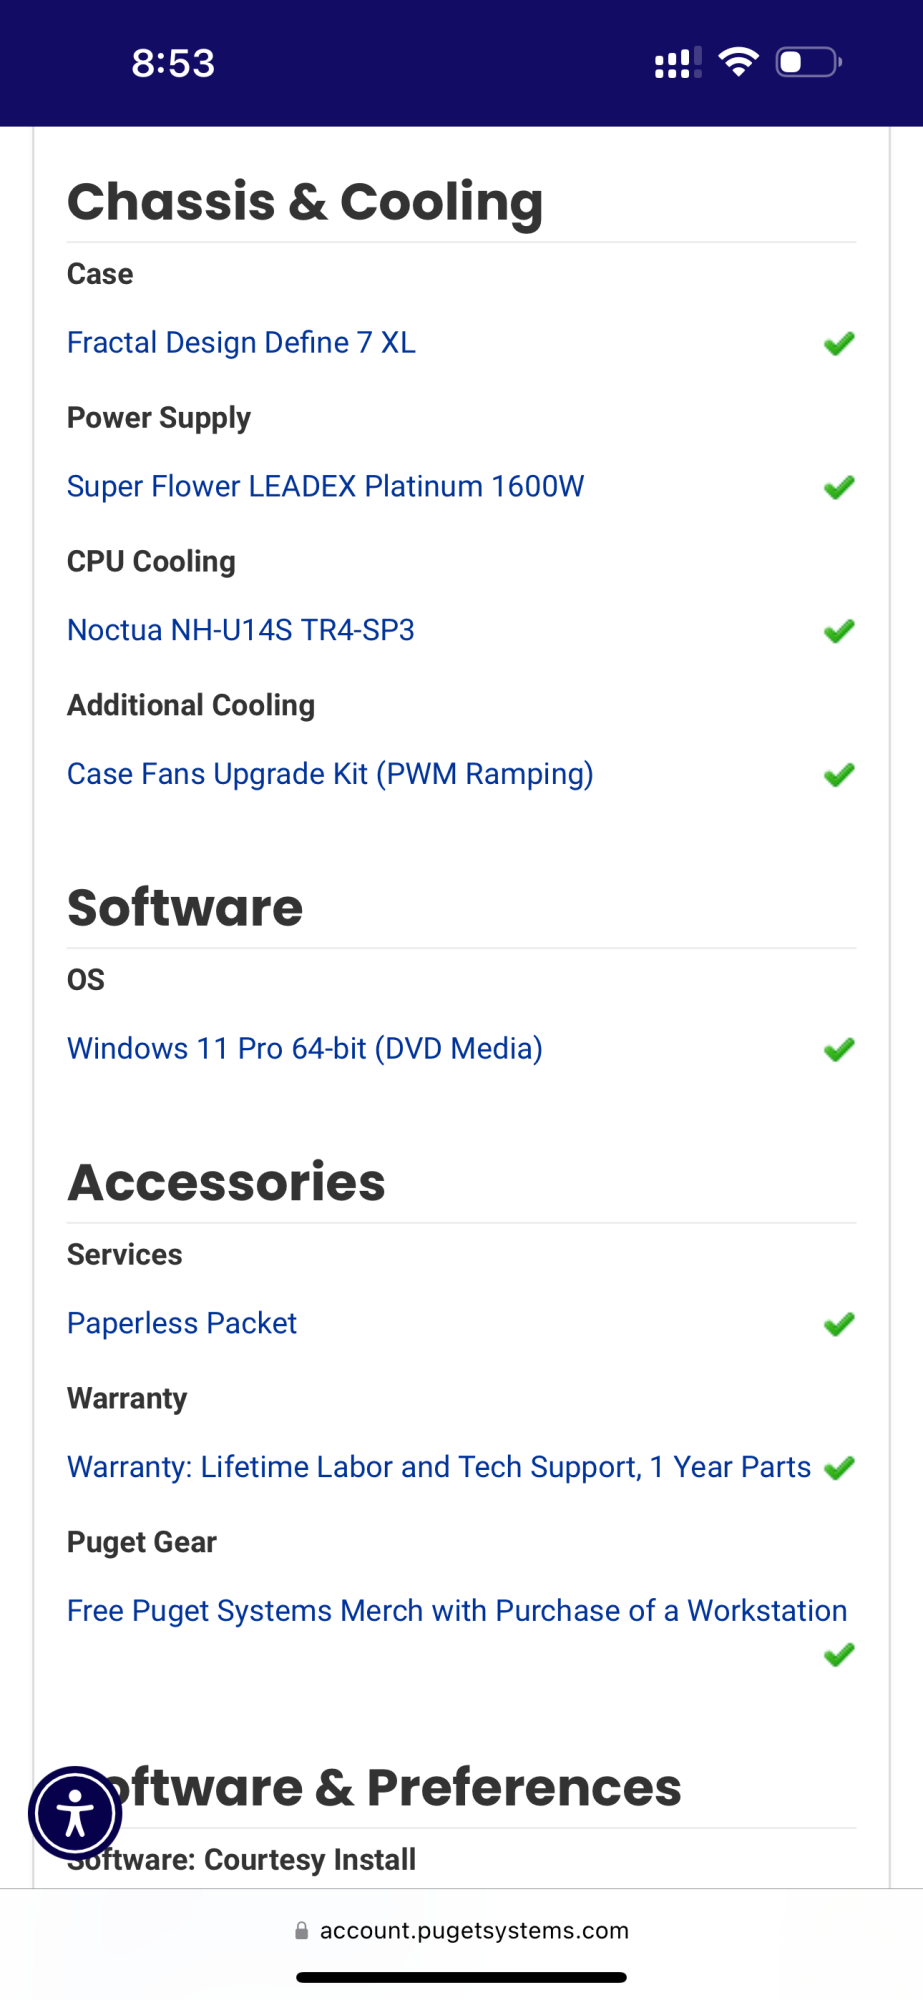Open the Noctua NH-U14S TR4-SP3 link

pyautogui.click(x=240, y=630)
